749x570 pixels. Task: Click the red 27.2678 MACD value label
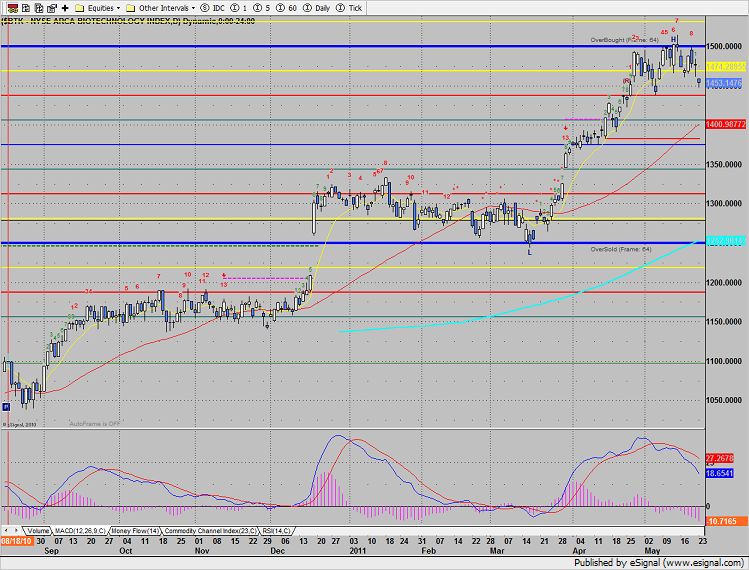pos(719,458)
